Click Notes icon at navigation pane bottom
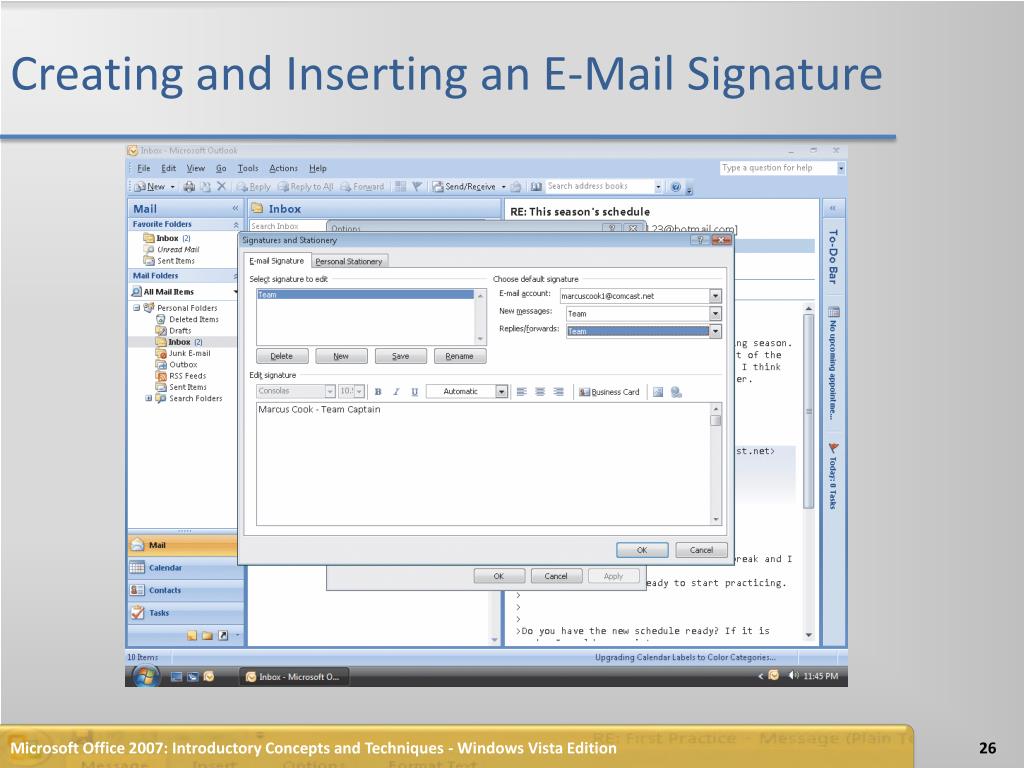Viewport: 1024px width, 768px height. click(x=191, y=635)
